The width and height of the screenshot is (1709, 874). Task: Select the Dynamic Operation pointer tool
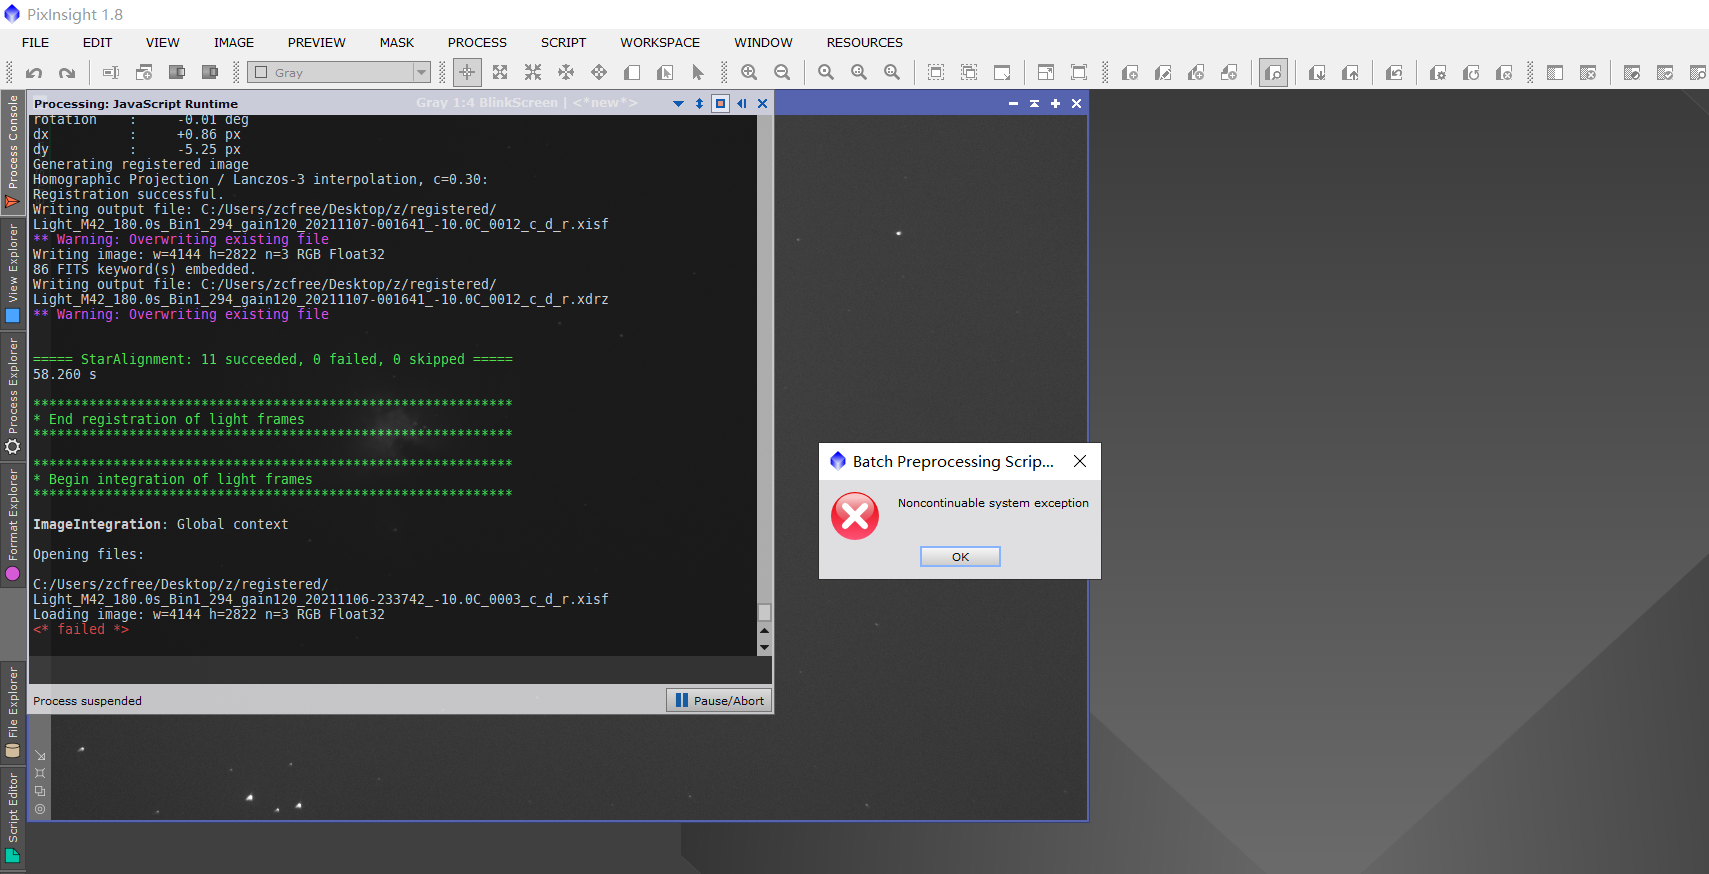point(698,72)
